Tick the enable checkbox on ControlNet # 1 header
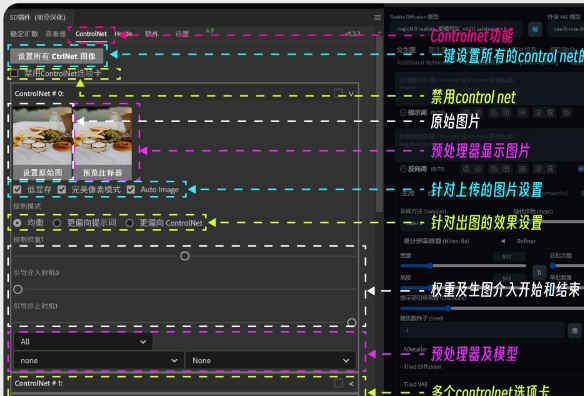 coord(339,383)
